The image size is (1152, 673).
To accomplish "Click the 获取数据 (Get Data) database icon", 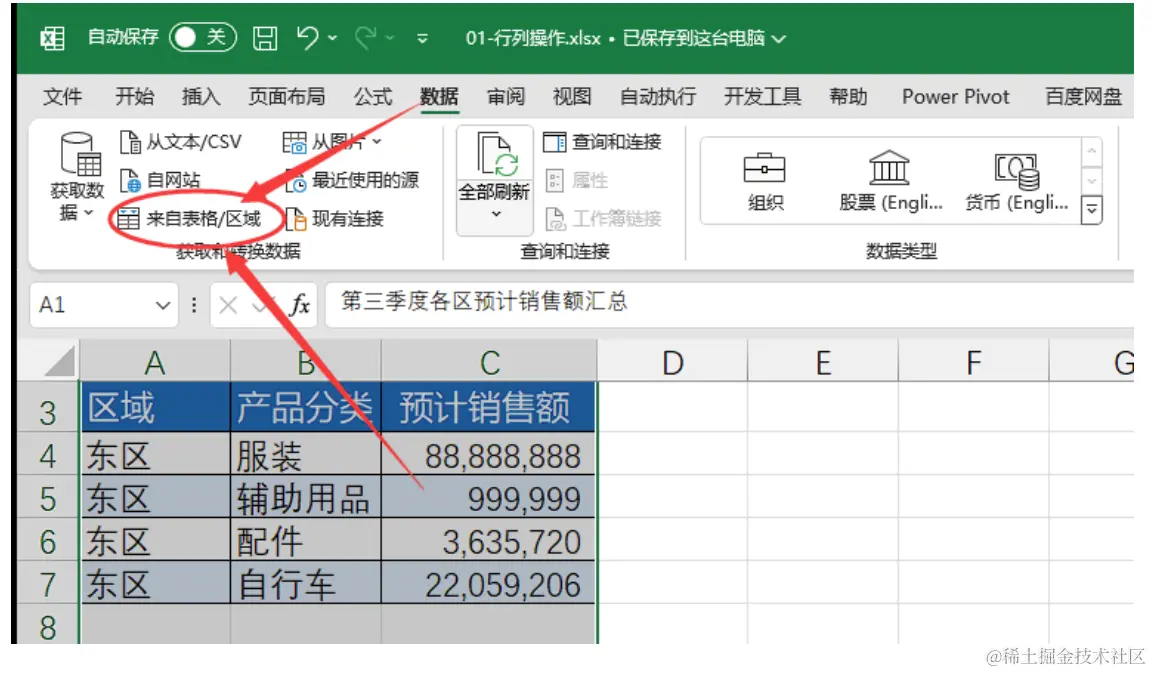I will [80, 154].
